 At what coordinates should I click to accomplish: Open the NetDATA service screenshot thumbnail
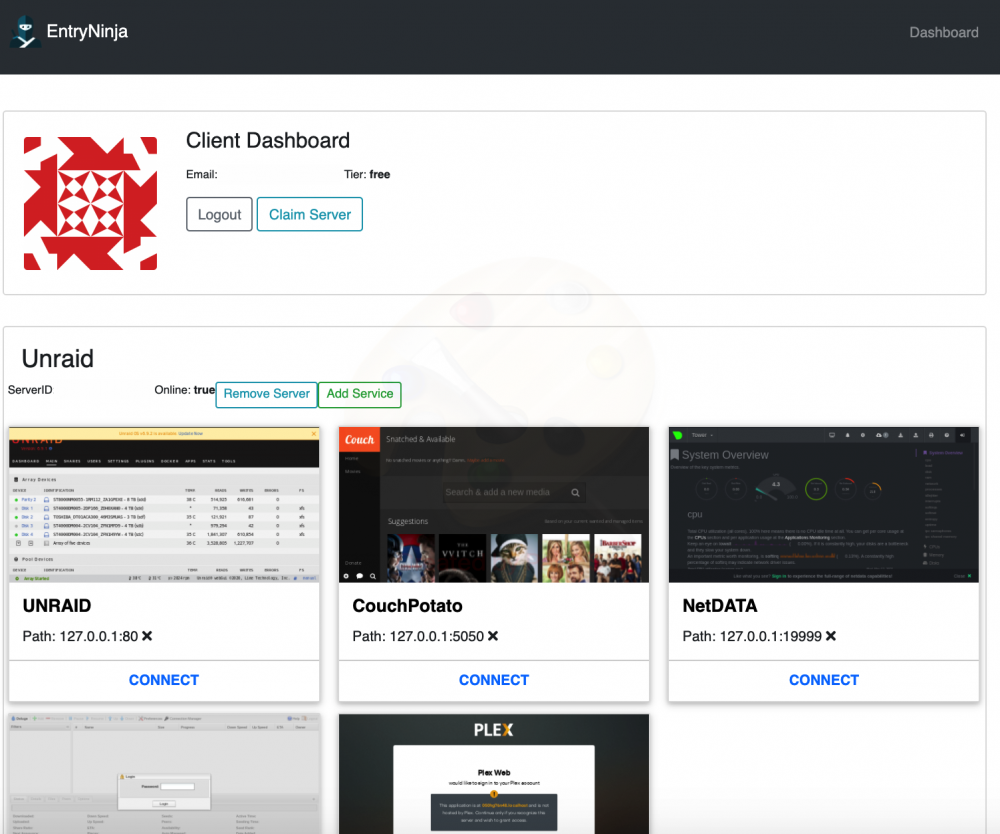pyautogui.click(x=823, y=504)
